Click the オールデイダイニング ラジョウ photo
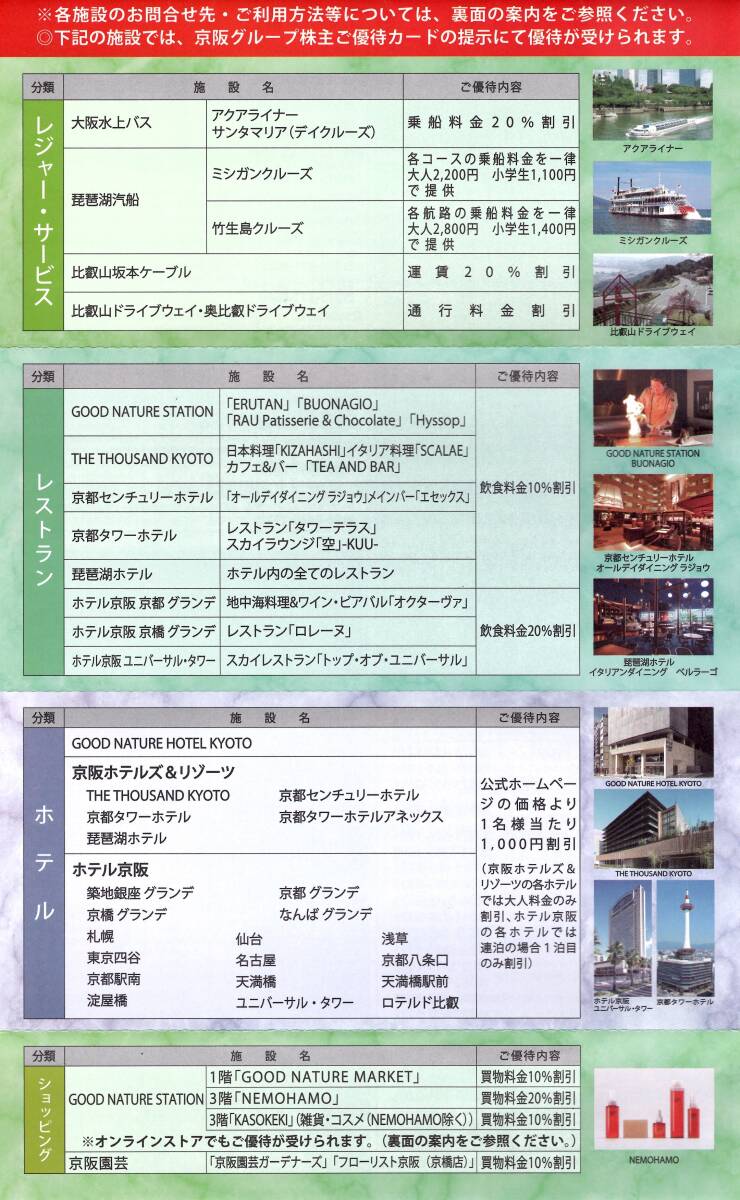 pyautogui.click(x=653, y=512)
